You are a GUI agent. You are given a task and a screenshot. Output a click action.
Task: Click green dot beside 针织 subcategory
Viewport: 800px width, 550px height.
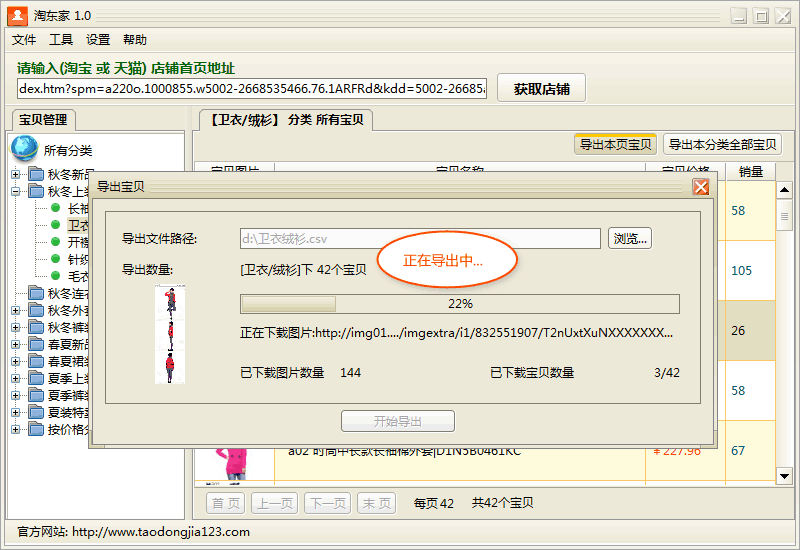point(56,259)
